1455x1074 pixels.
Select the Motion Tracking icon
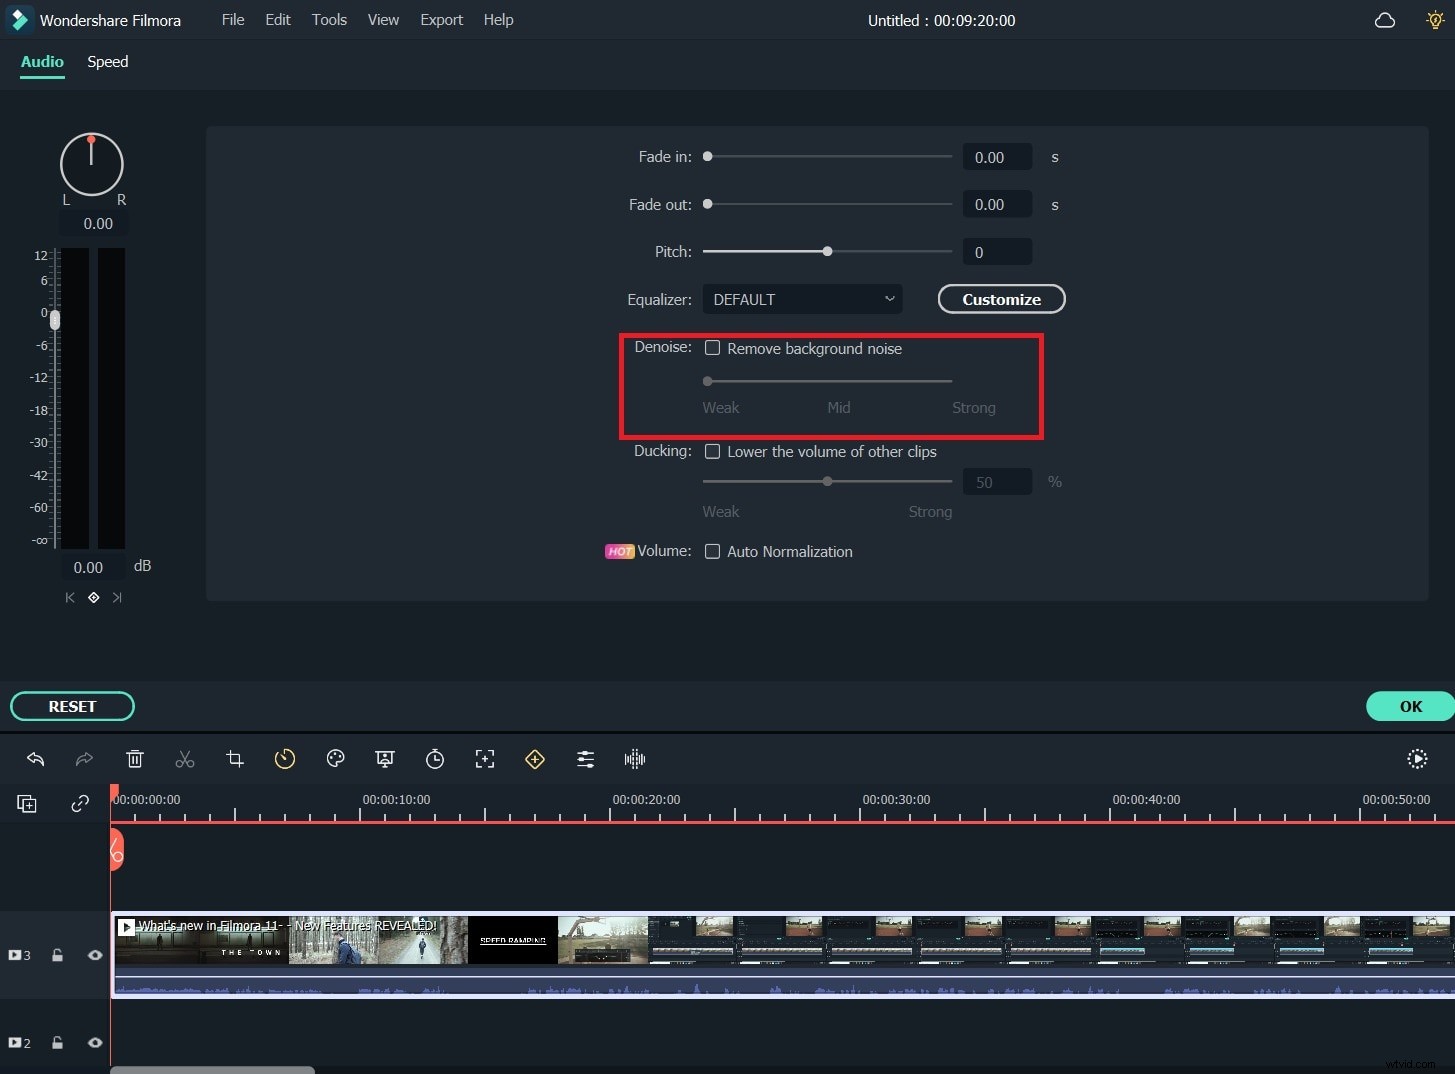[x=485, y=759]
